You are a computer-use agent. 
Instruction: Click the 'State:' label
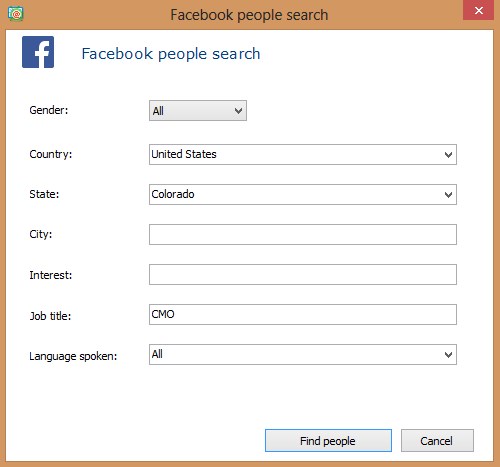(x=44, y=194)
